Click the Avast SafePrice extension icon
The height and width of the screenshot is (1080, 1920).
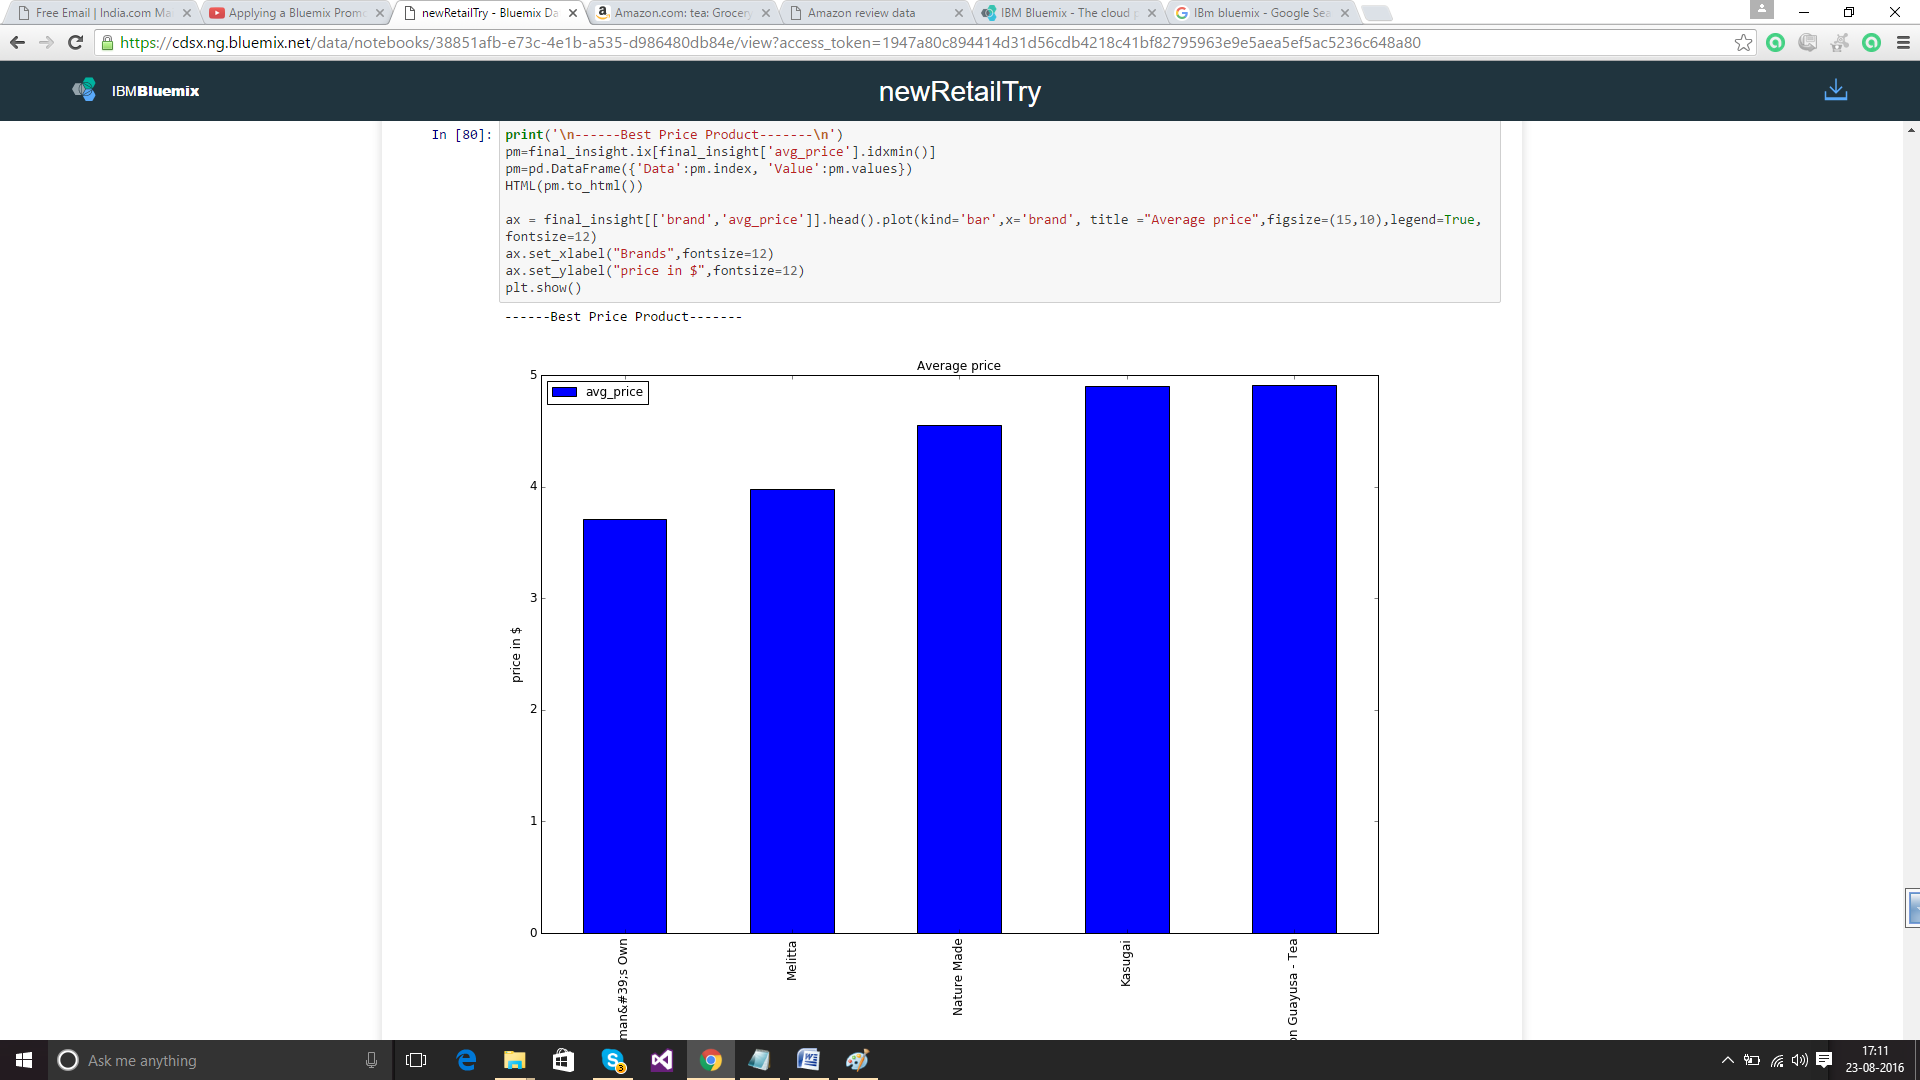[x=1839, y=42]
